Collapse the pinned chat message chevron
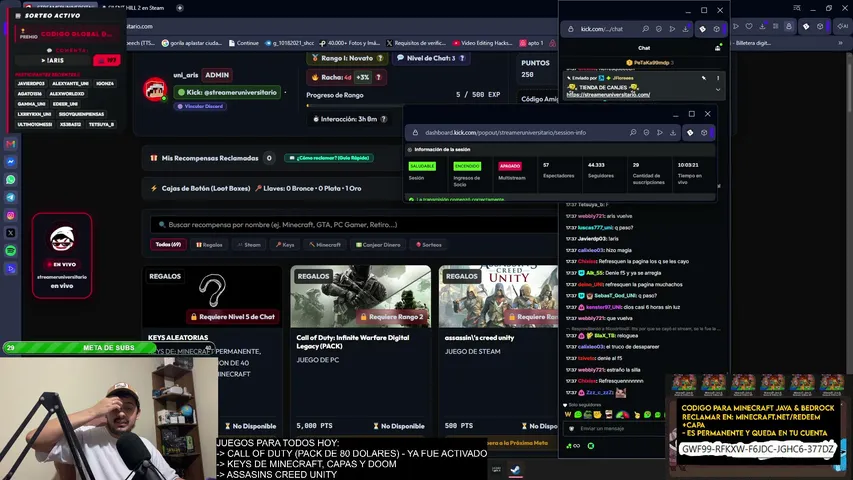The image size is (853, 480). tap(718, 90)
